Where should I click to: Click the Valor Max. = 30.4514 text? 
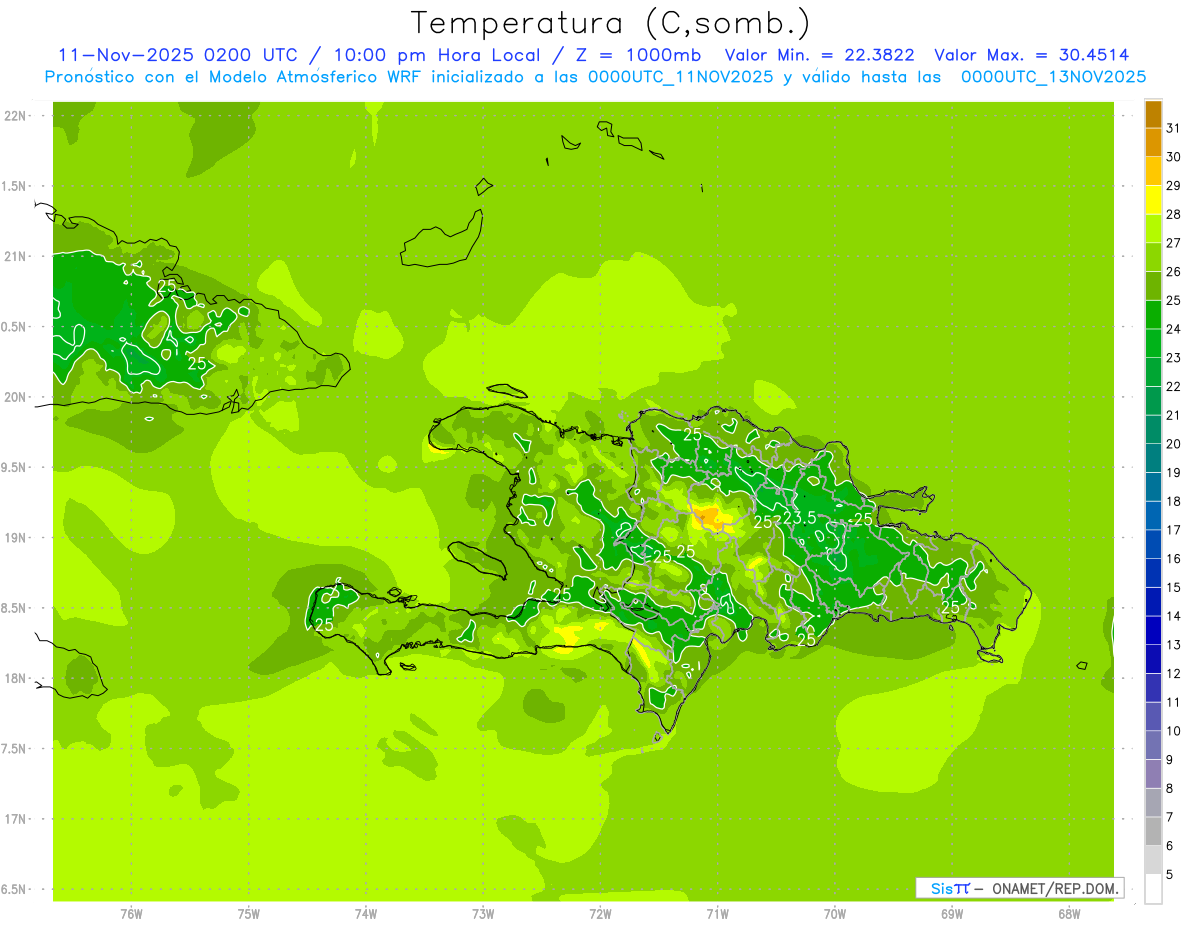coord(1032,55)
